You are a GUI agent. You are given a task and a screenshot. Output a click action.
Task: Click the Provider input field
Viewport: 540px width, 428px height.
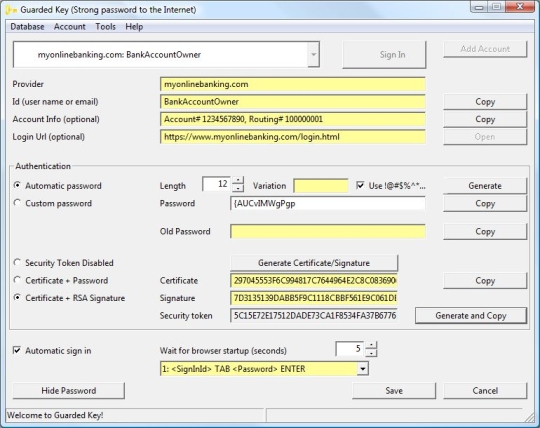tap(293, 84)
